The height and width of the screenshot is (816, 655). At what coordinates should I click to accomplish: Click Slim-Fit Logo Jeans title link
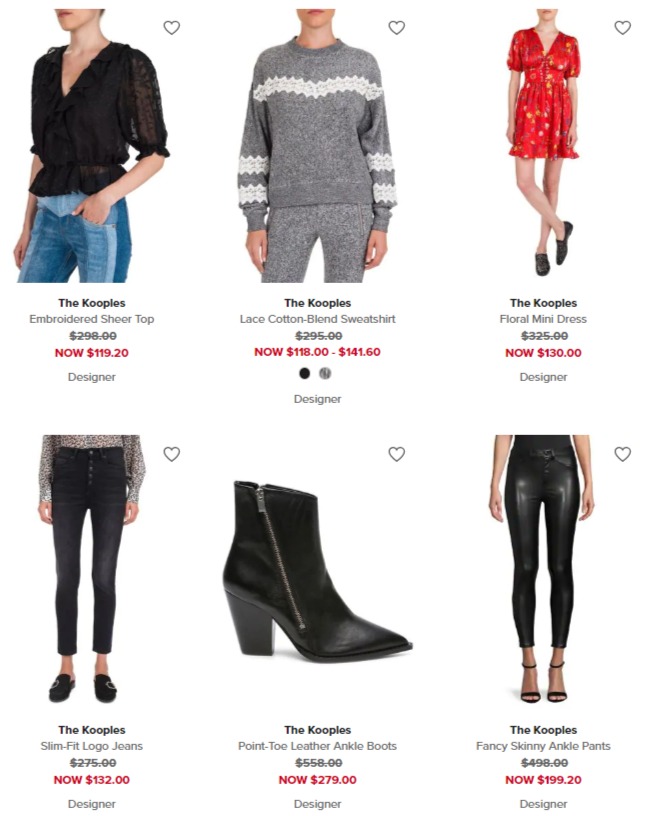(92, 746)
